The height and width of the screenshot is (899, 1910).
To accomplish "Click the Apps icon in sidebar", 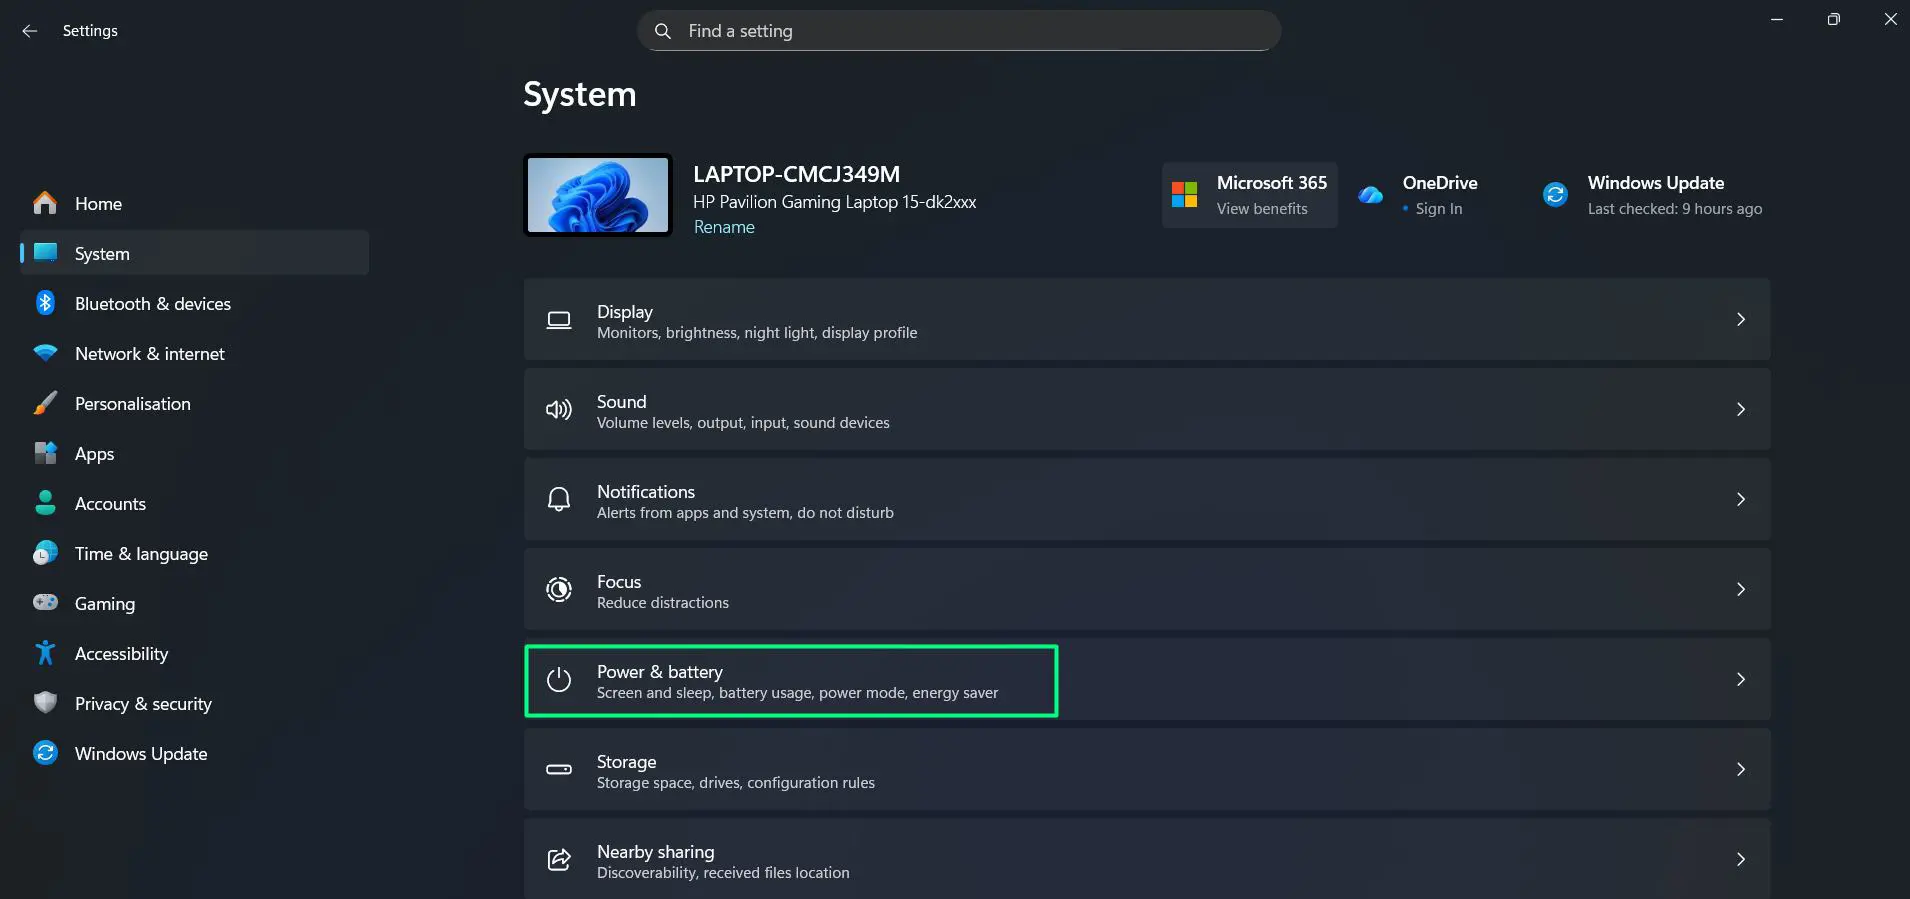I will tap(45, 453).
